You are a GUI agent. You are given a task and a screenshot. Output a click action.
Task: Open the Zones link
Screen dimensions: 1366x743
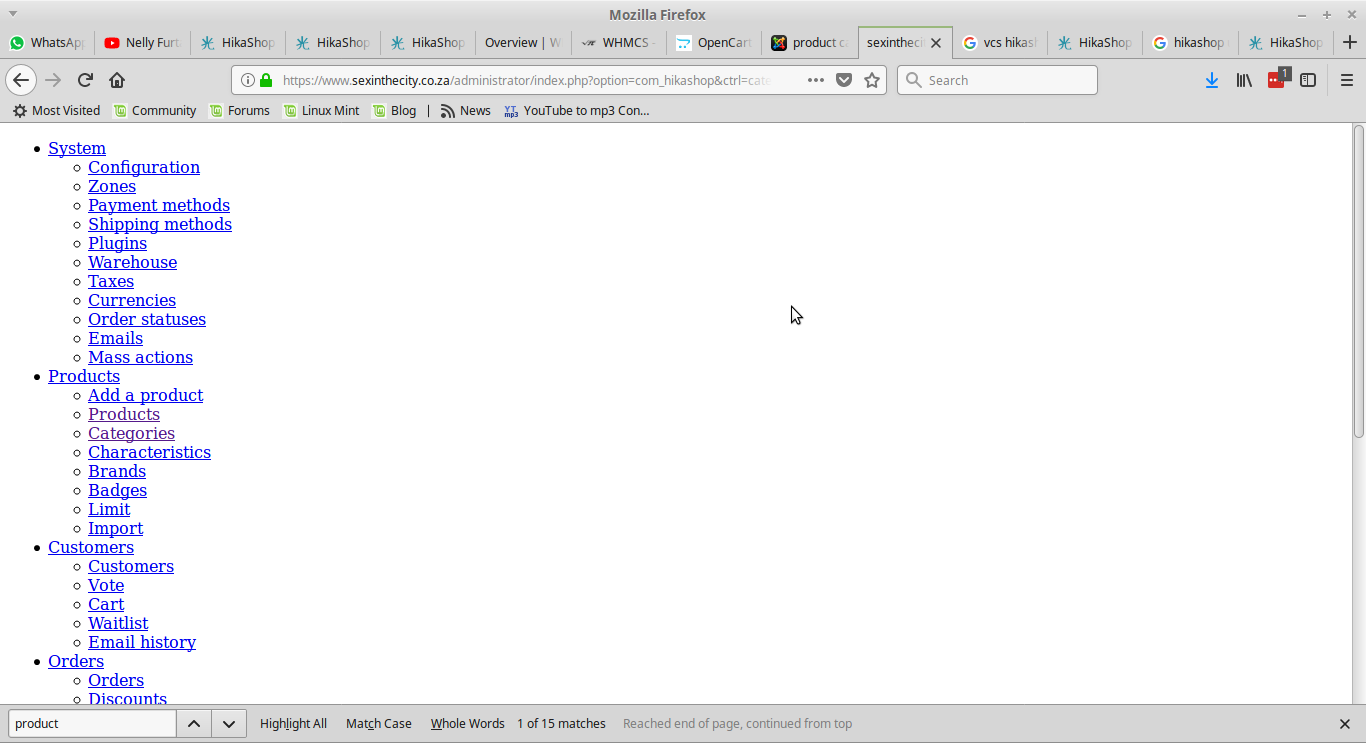(112, 186)
